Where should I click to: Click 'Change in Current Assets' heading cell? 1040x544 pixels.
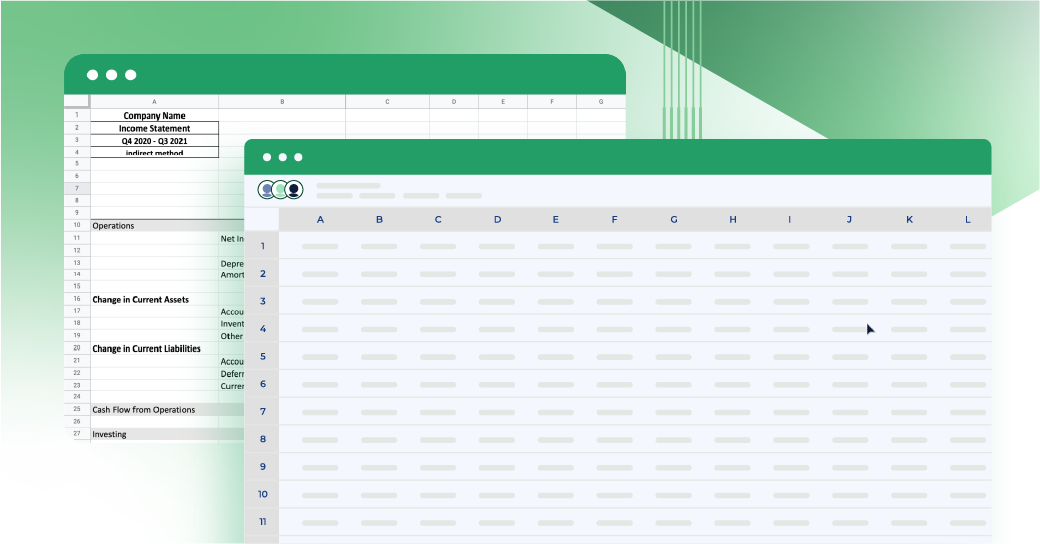tap(141, 299)
